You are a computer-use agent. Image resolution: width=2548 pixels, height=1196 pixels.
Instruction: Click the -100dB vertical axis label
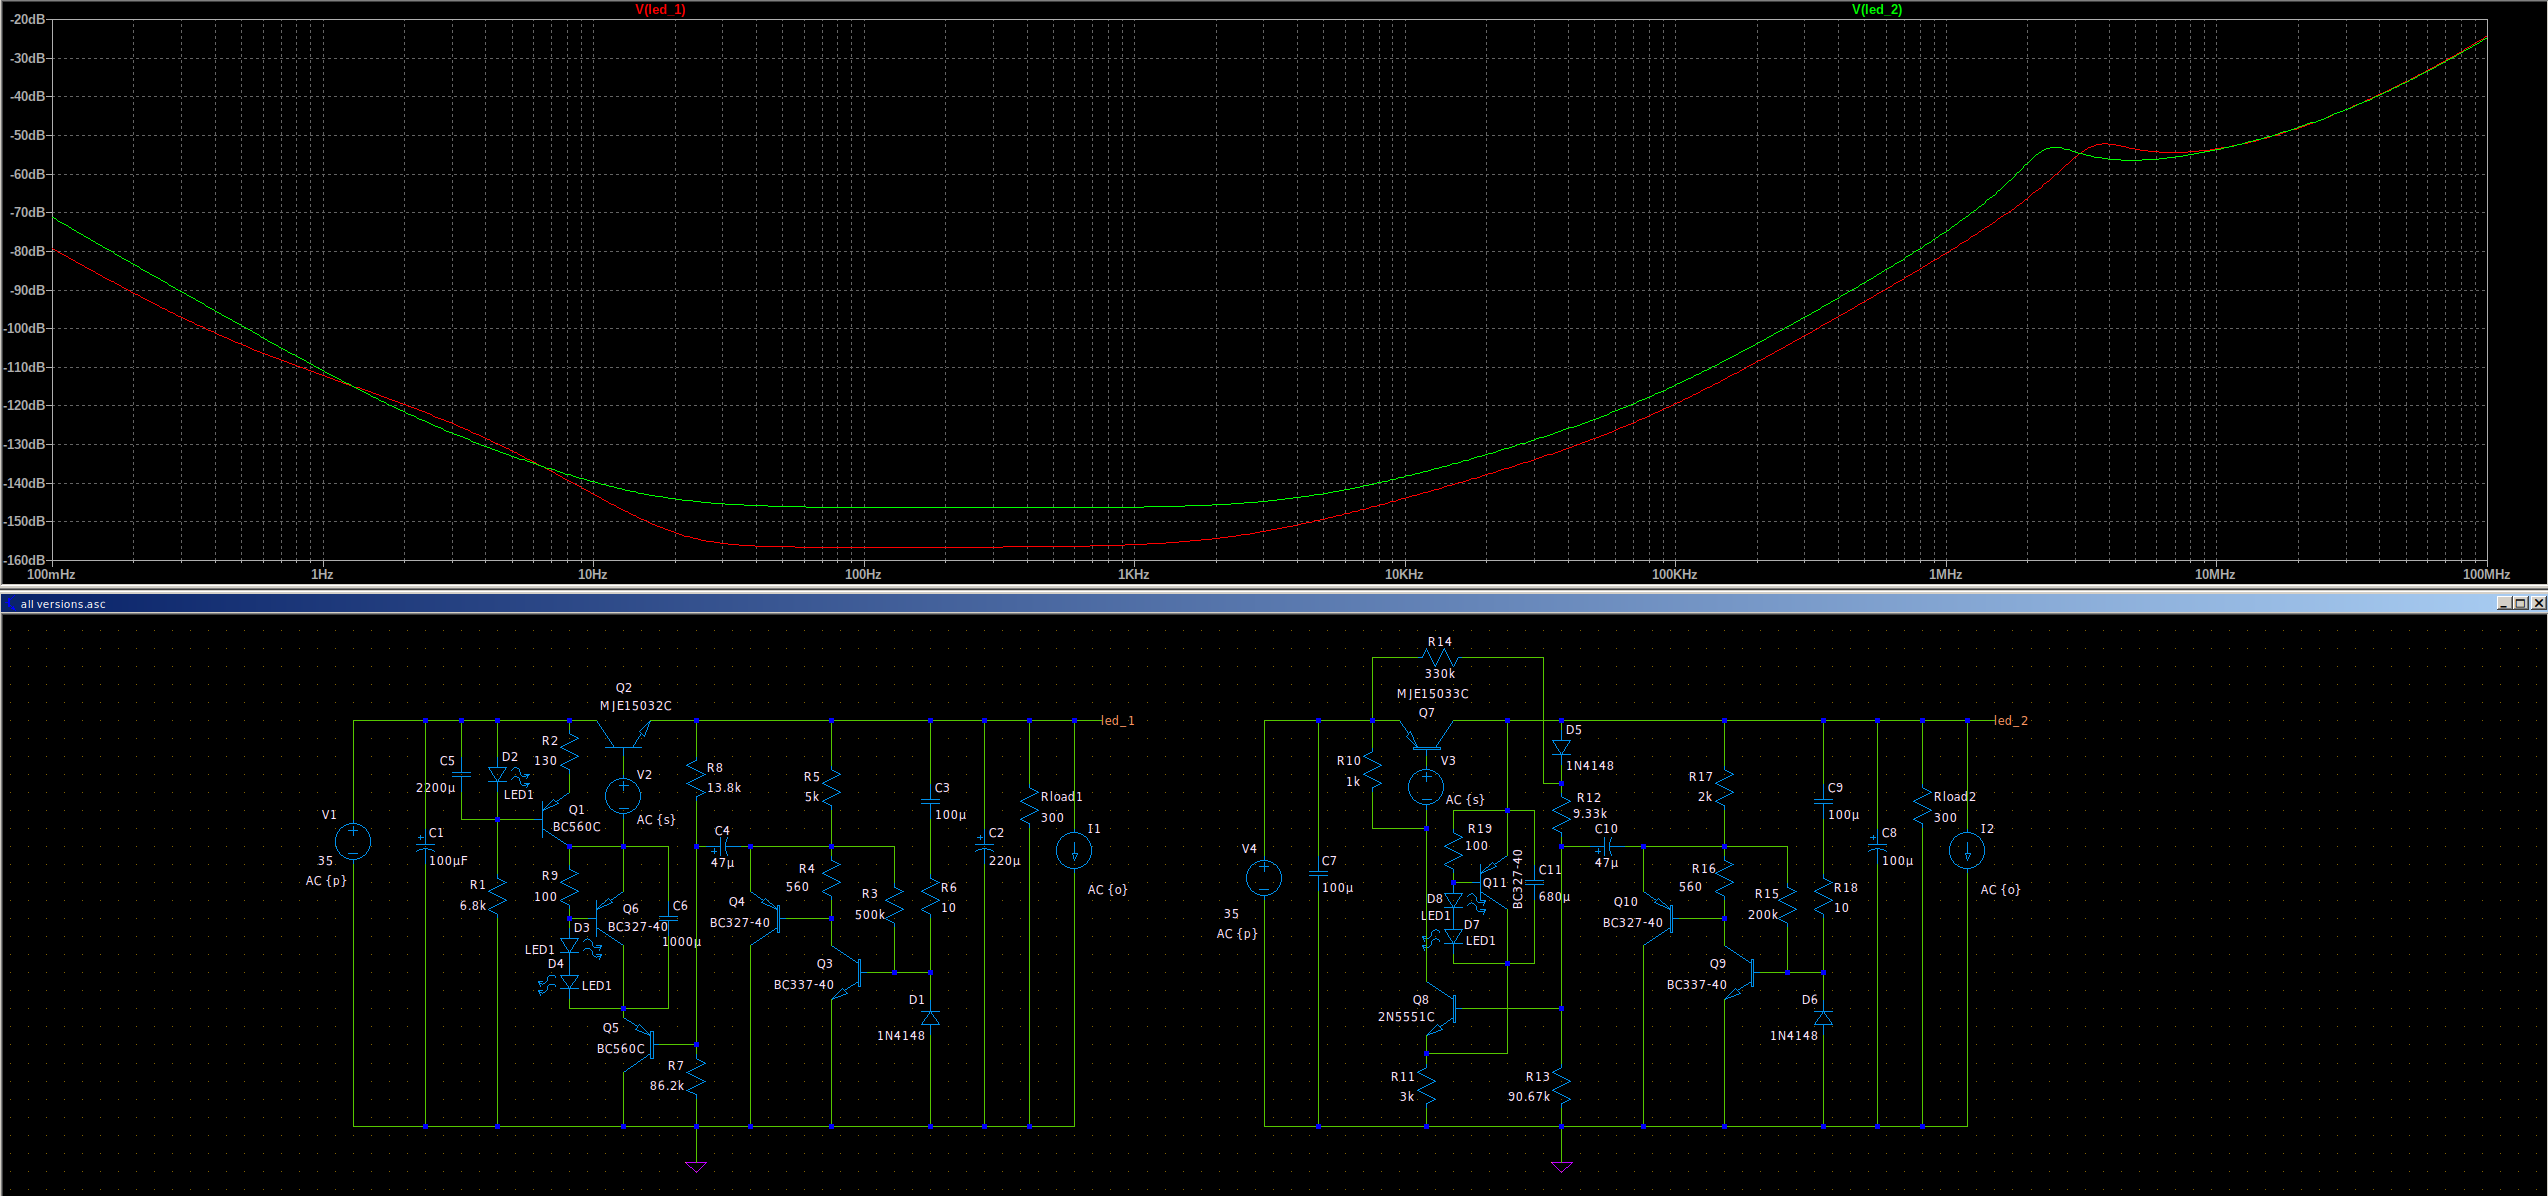(25, 328)
